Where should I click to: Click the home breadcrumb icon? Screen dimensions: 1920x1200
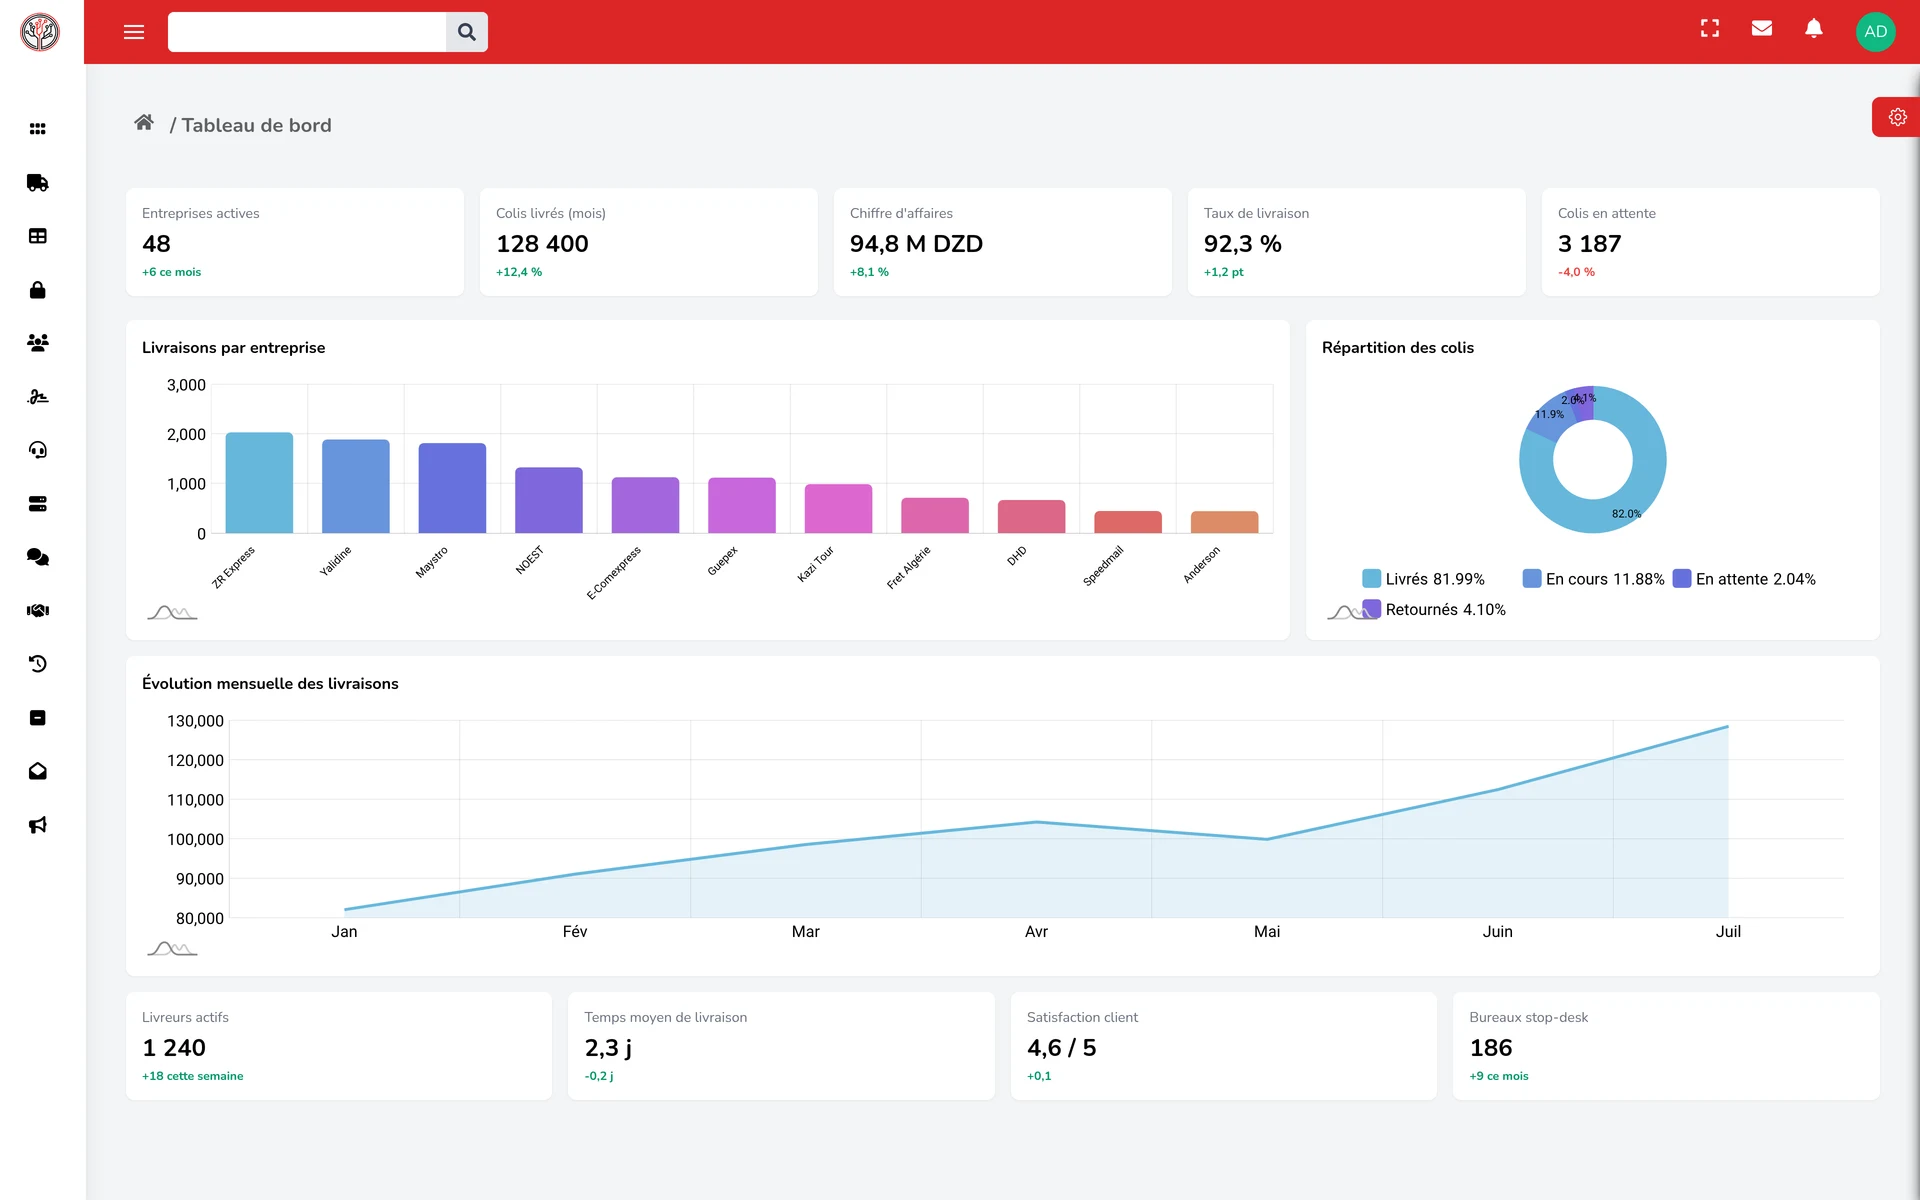pos(144,123)
